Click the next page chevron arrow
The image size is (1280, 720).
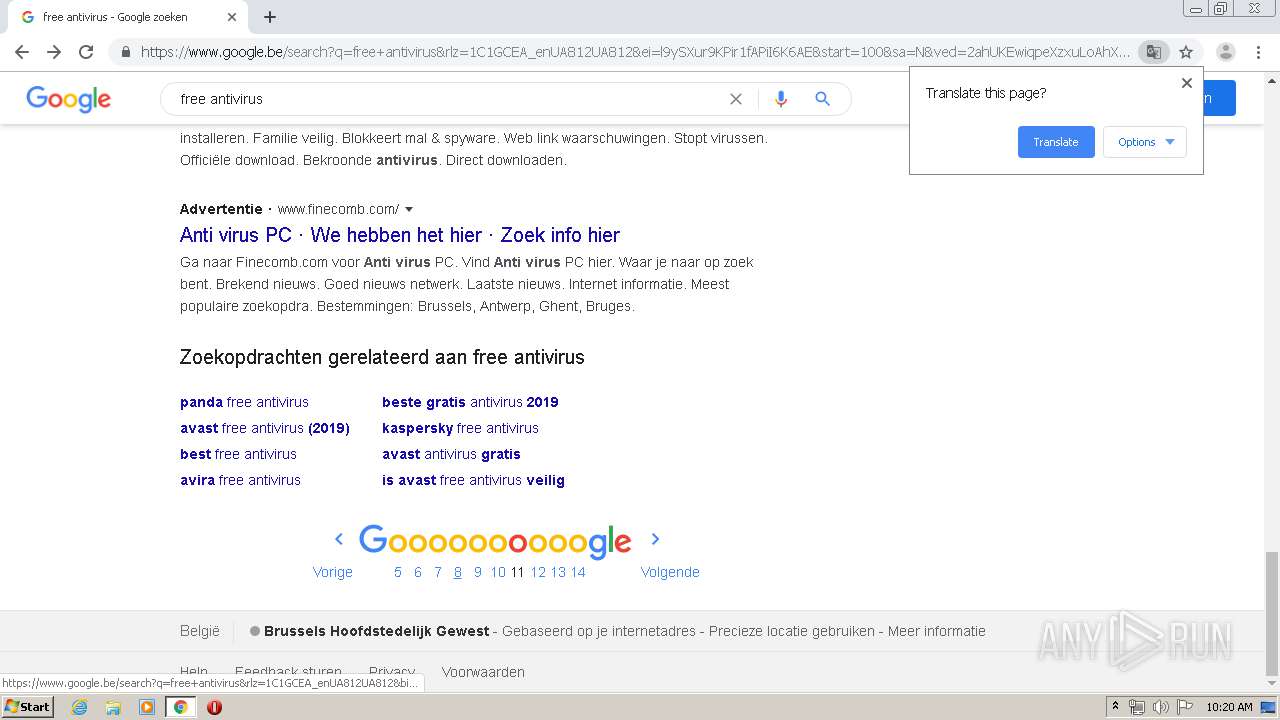655,539
